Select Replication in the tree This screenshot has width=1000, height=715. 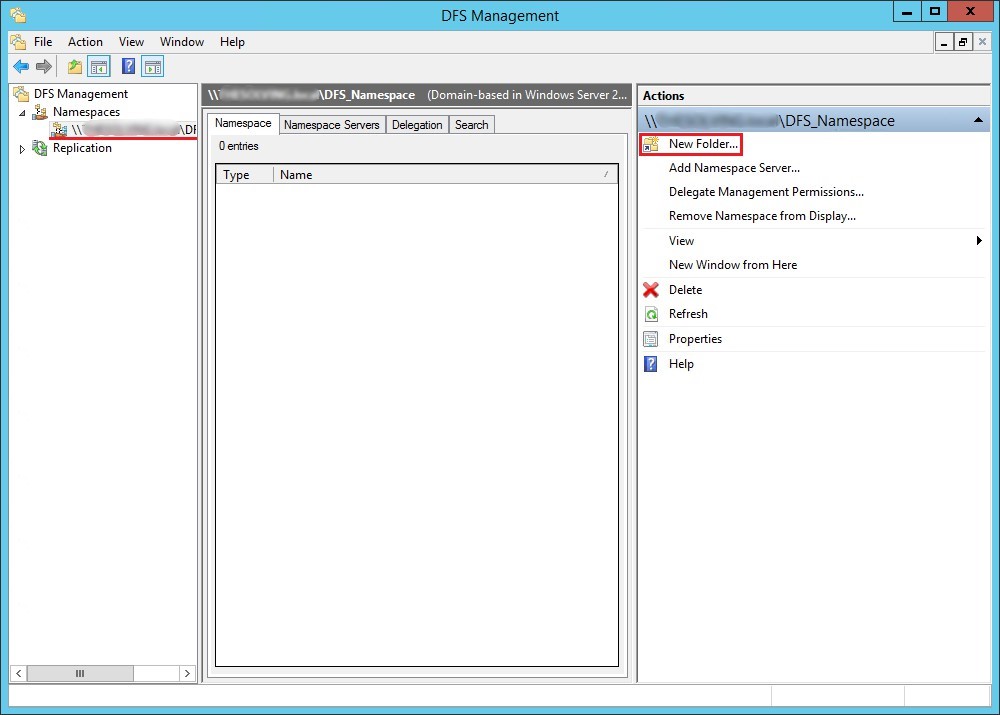(x=82, y=148)
